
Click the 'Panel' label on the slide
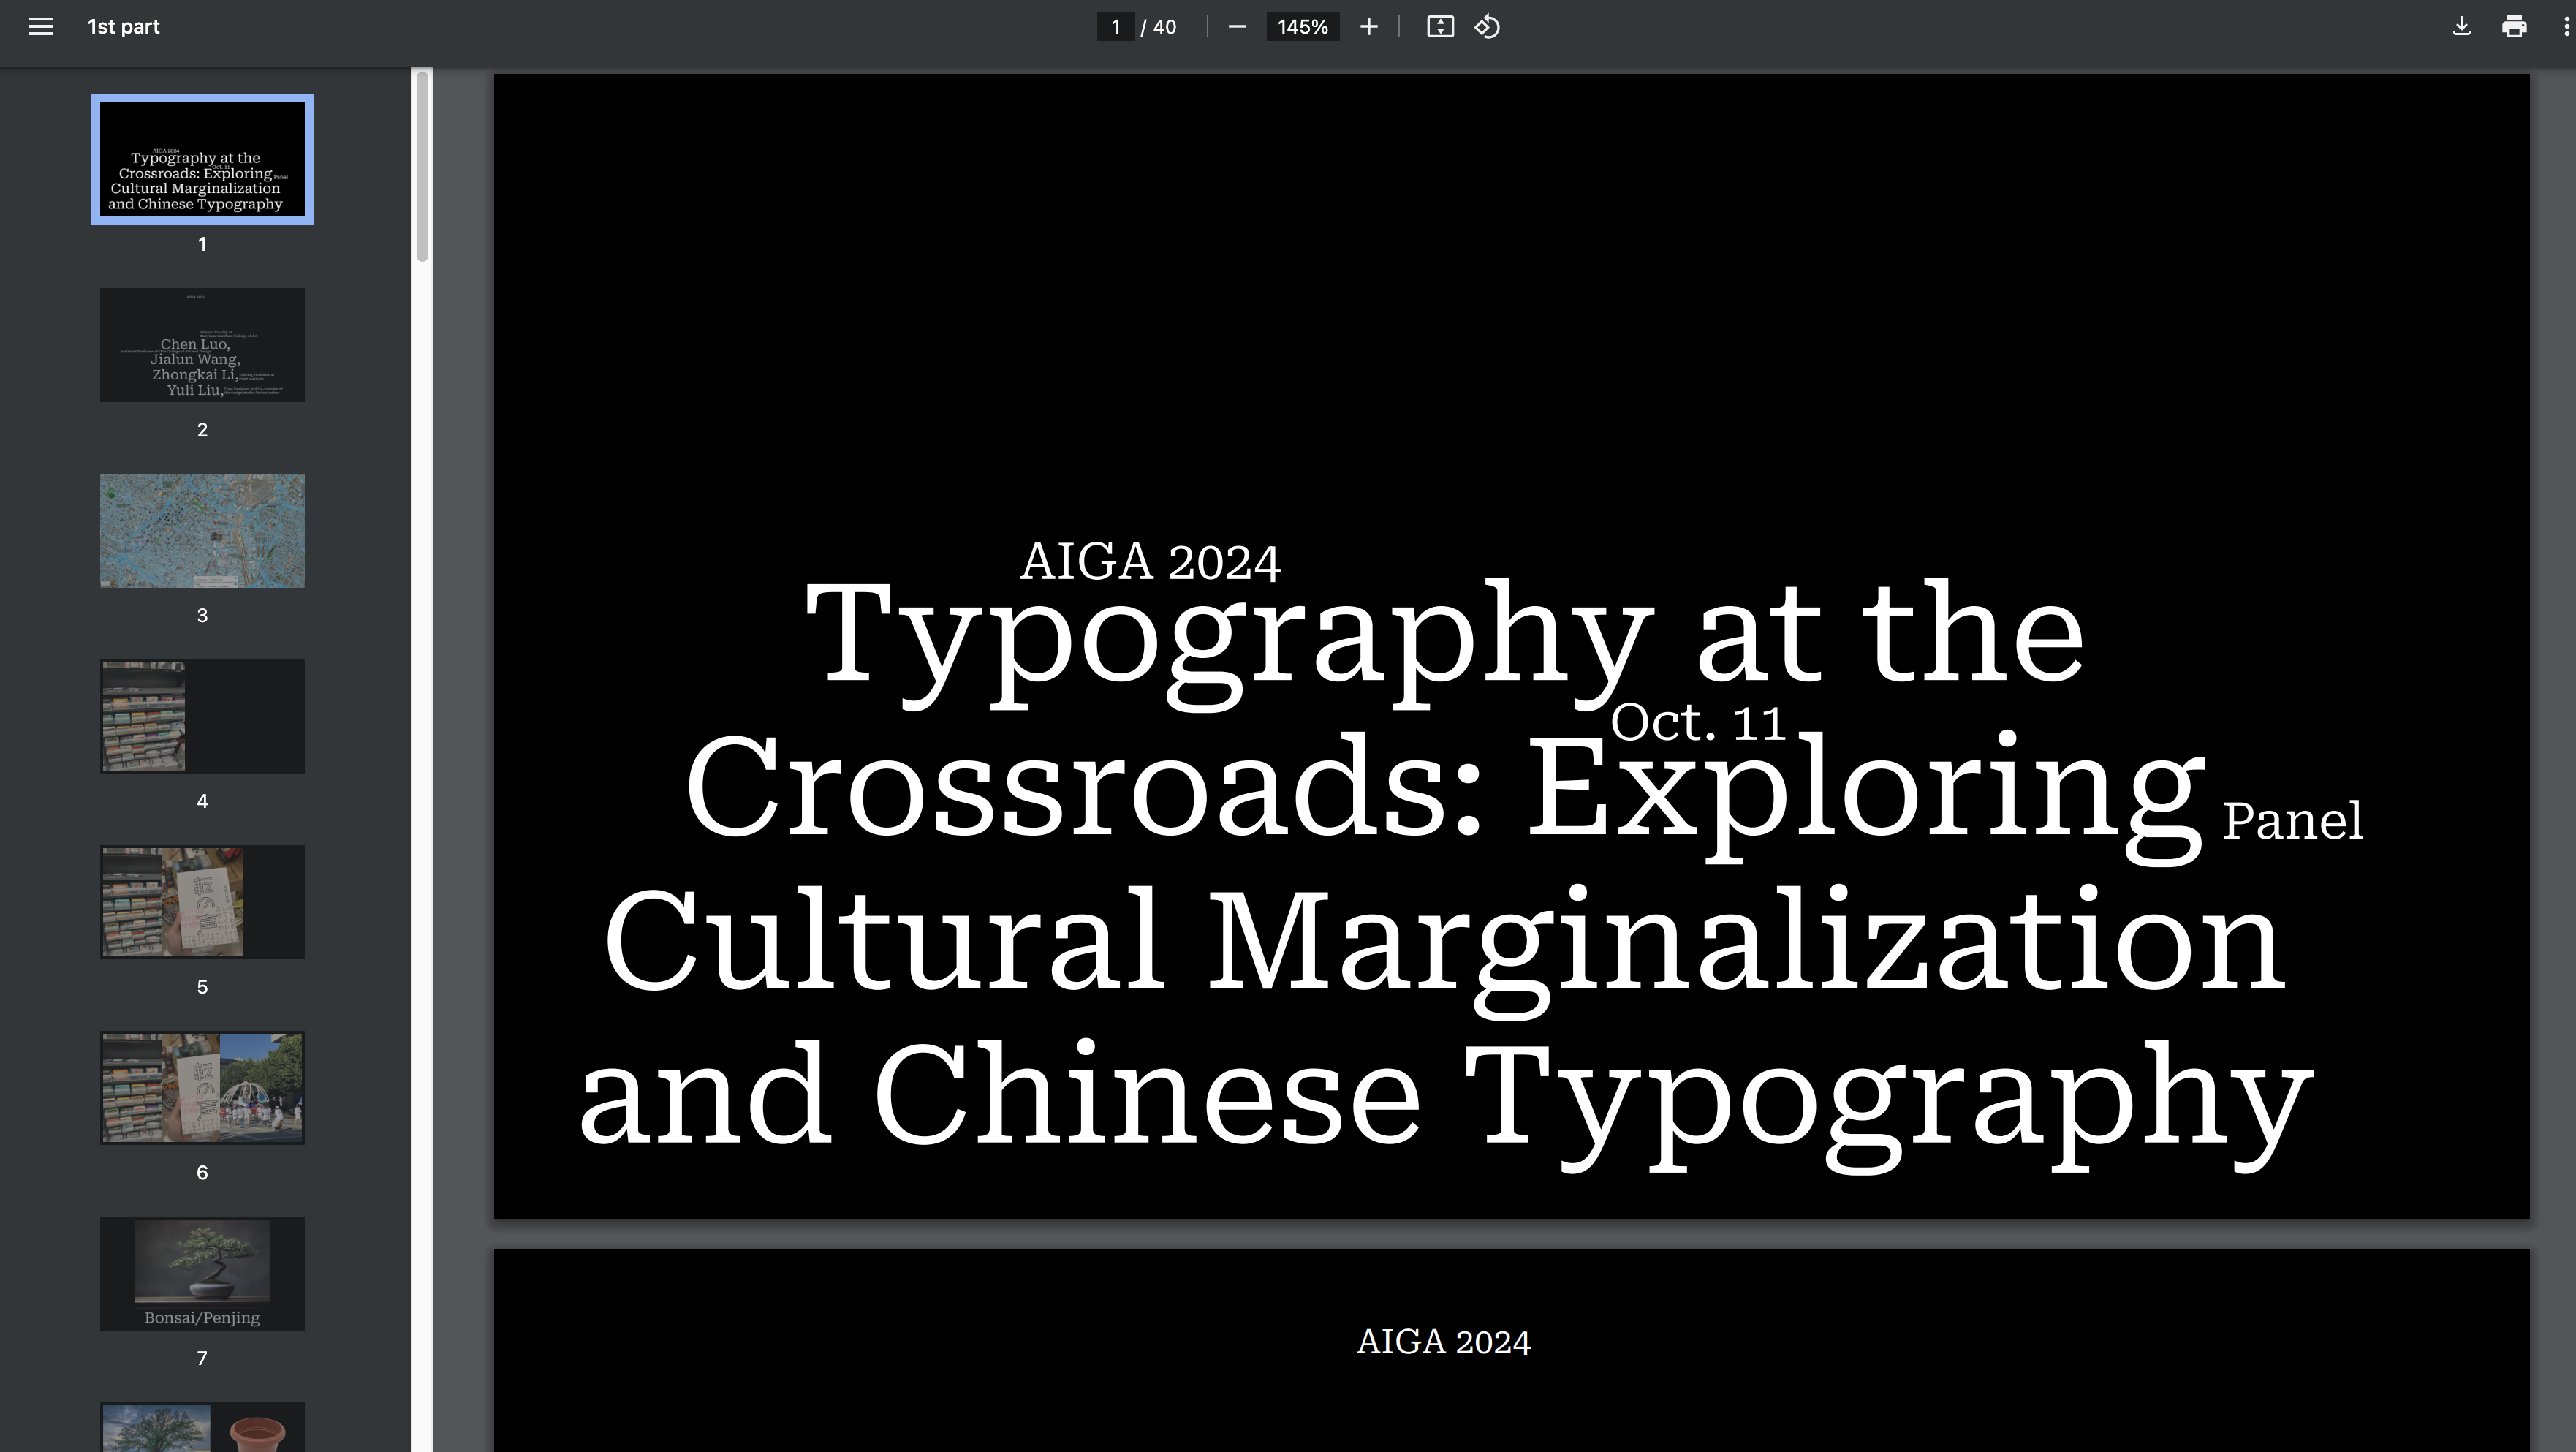(2293, 821)
